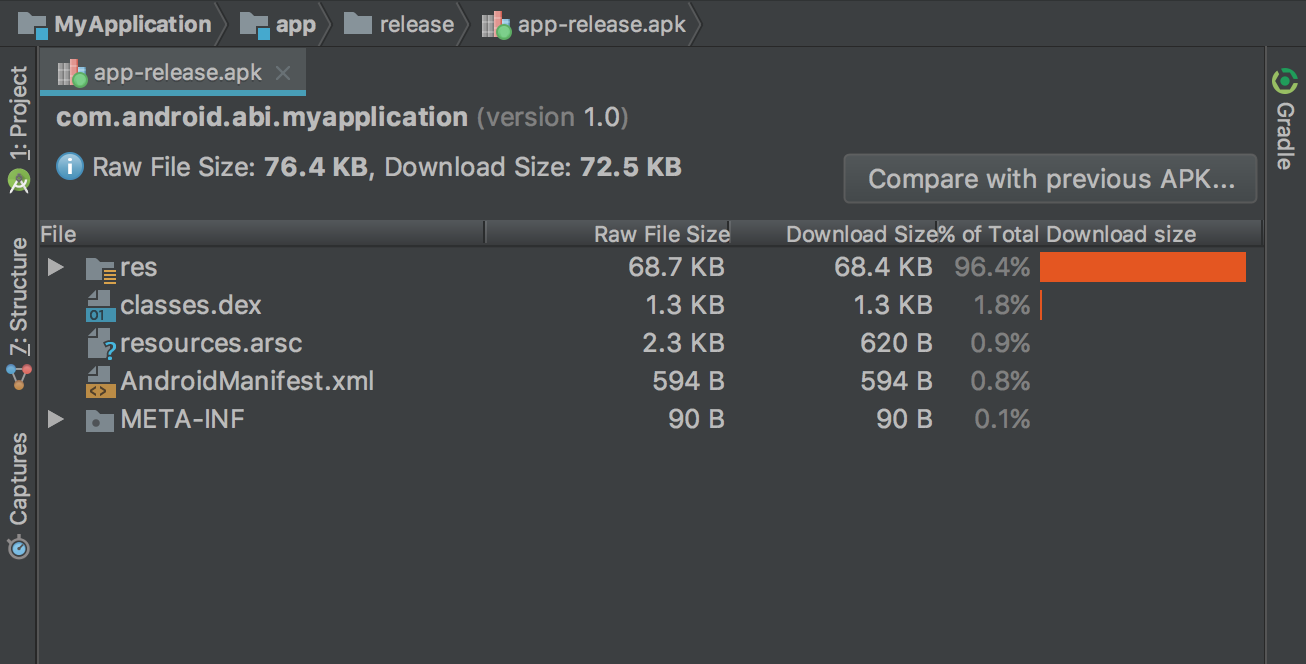Click Compare with previous APK button
This screenshot has width=1306, height=664.
(1049, 179)
